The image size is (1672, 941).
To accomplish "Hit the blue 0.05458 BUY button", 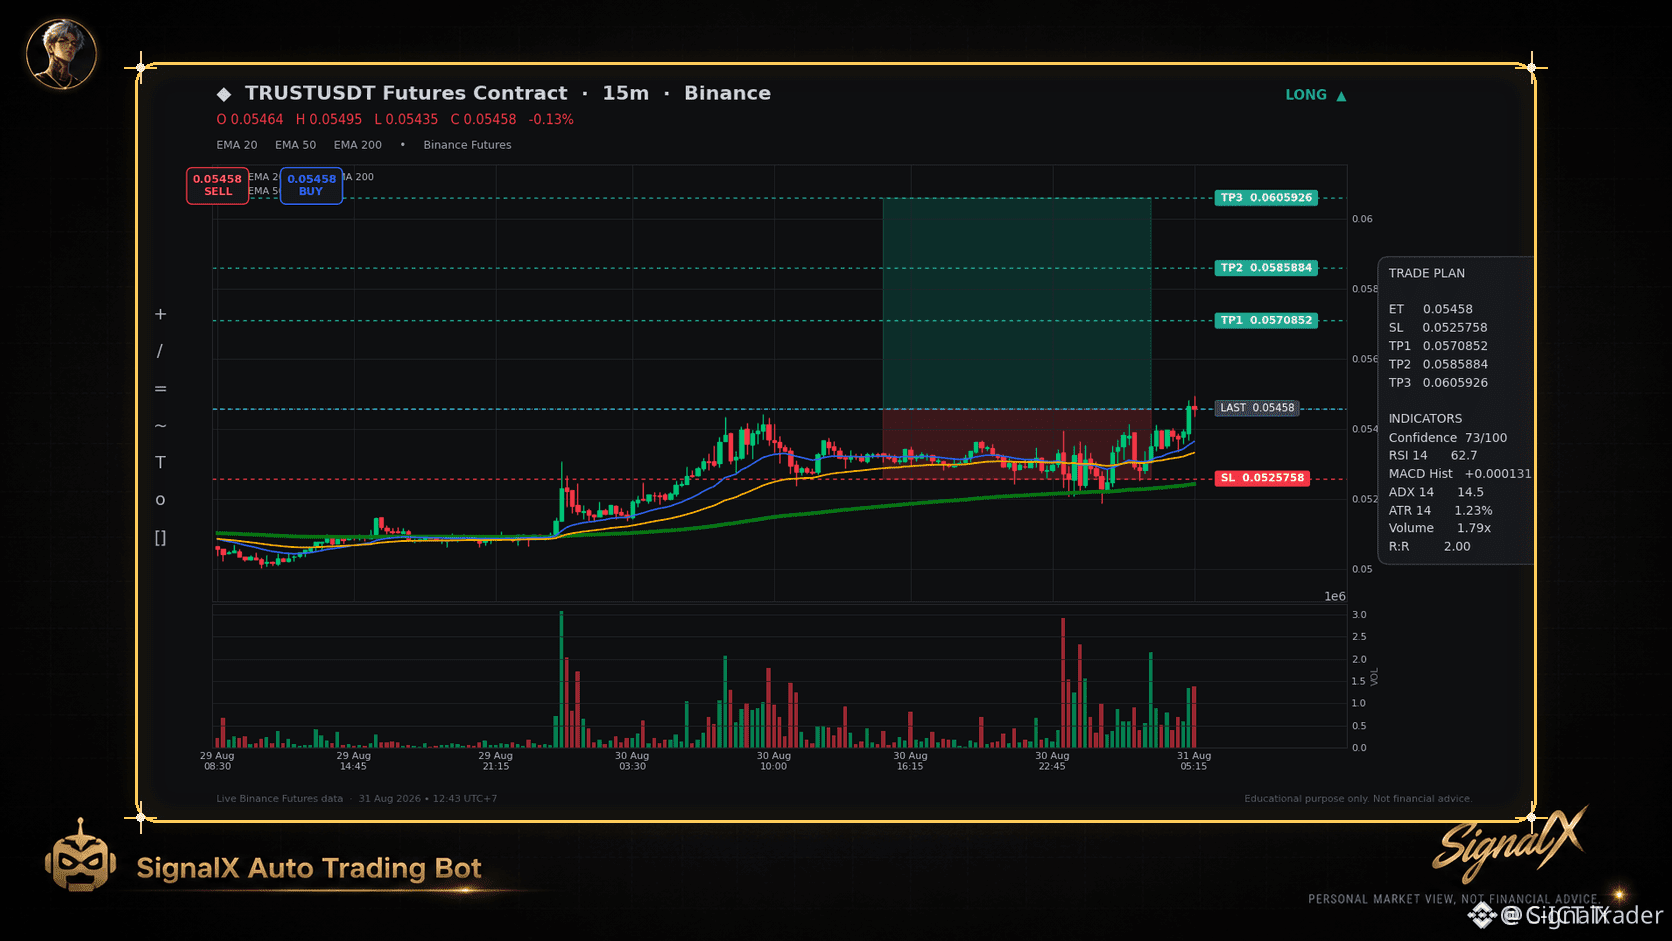I will pyautogui.click(x=311, y=185).
